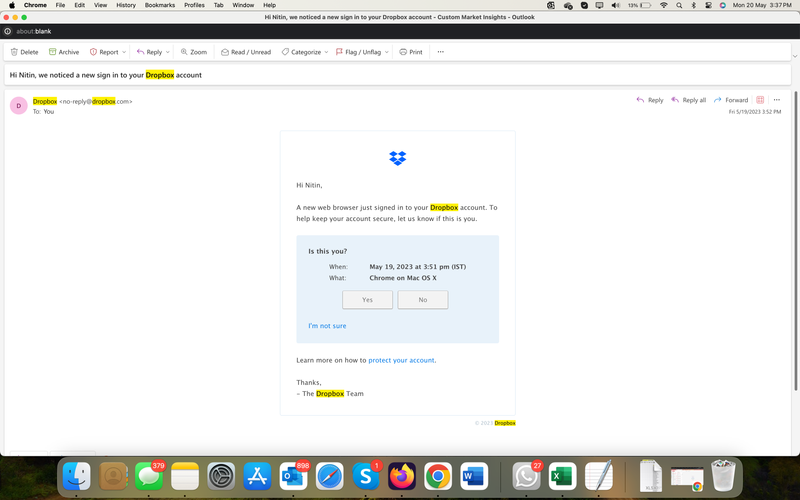Screen dimensions: 800x500
Task: Click the volume speaker icon
Action: point(615,5)
